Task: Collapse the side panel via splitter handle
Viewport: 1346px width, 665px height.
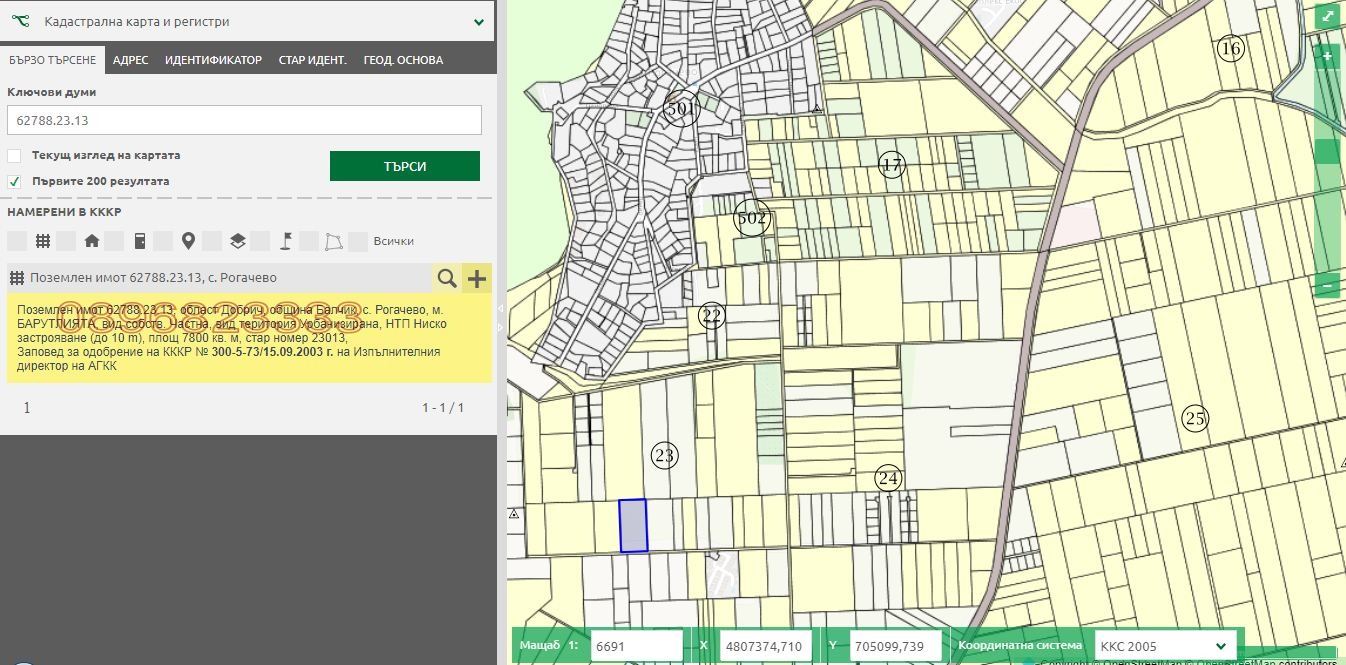Action: pyautogui.click(x=502, y=310)
